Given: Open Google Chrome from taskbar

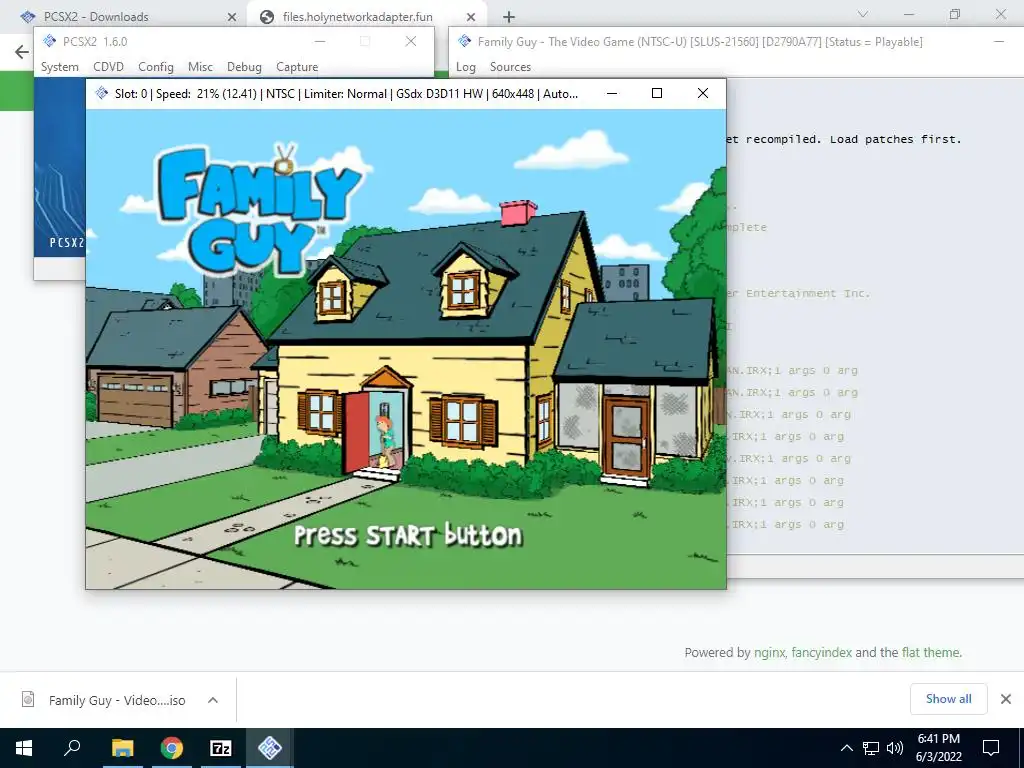Looking at the screenshot, I should pos(172,748).
